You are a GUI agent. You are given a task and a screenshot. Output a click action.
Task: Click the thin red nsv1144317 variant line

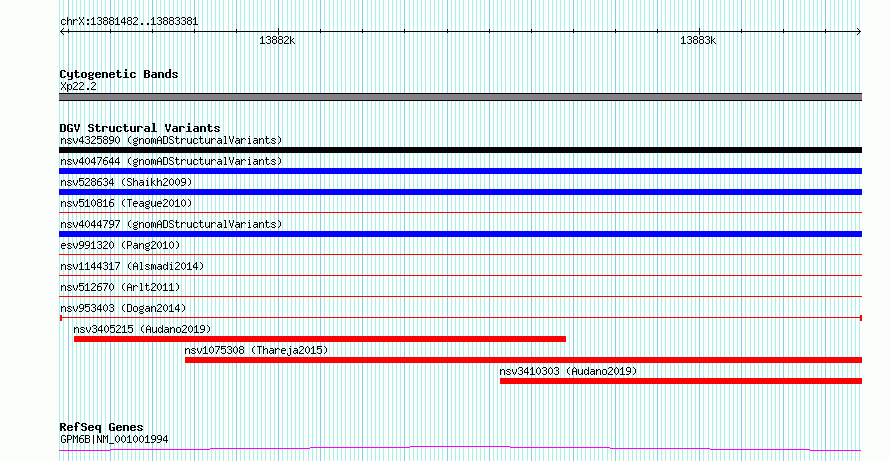(x=460, y=276)
